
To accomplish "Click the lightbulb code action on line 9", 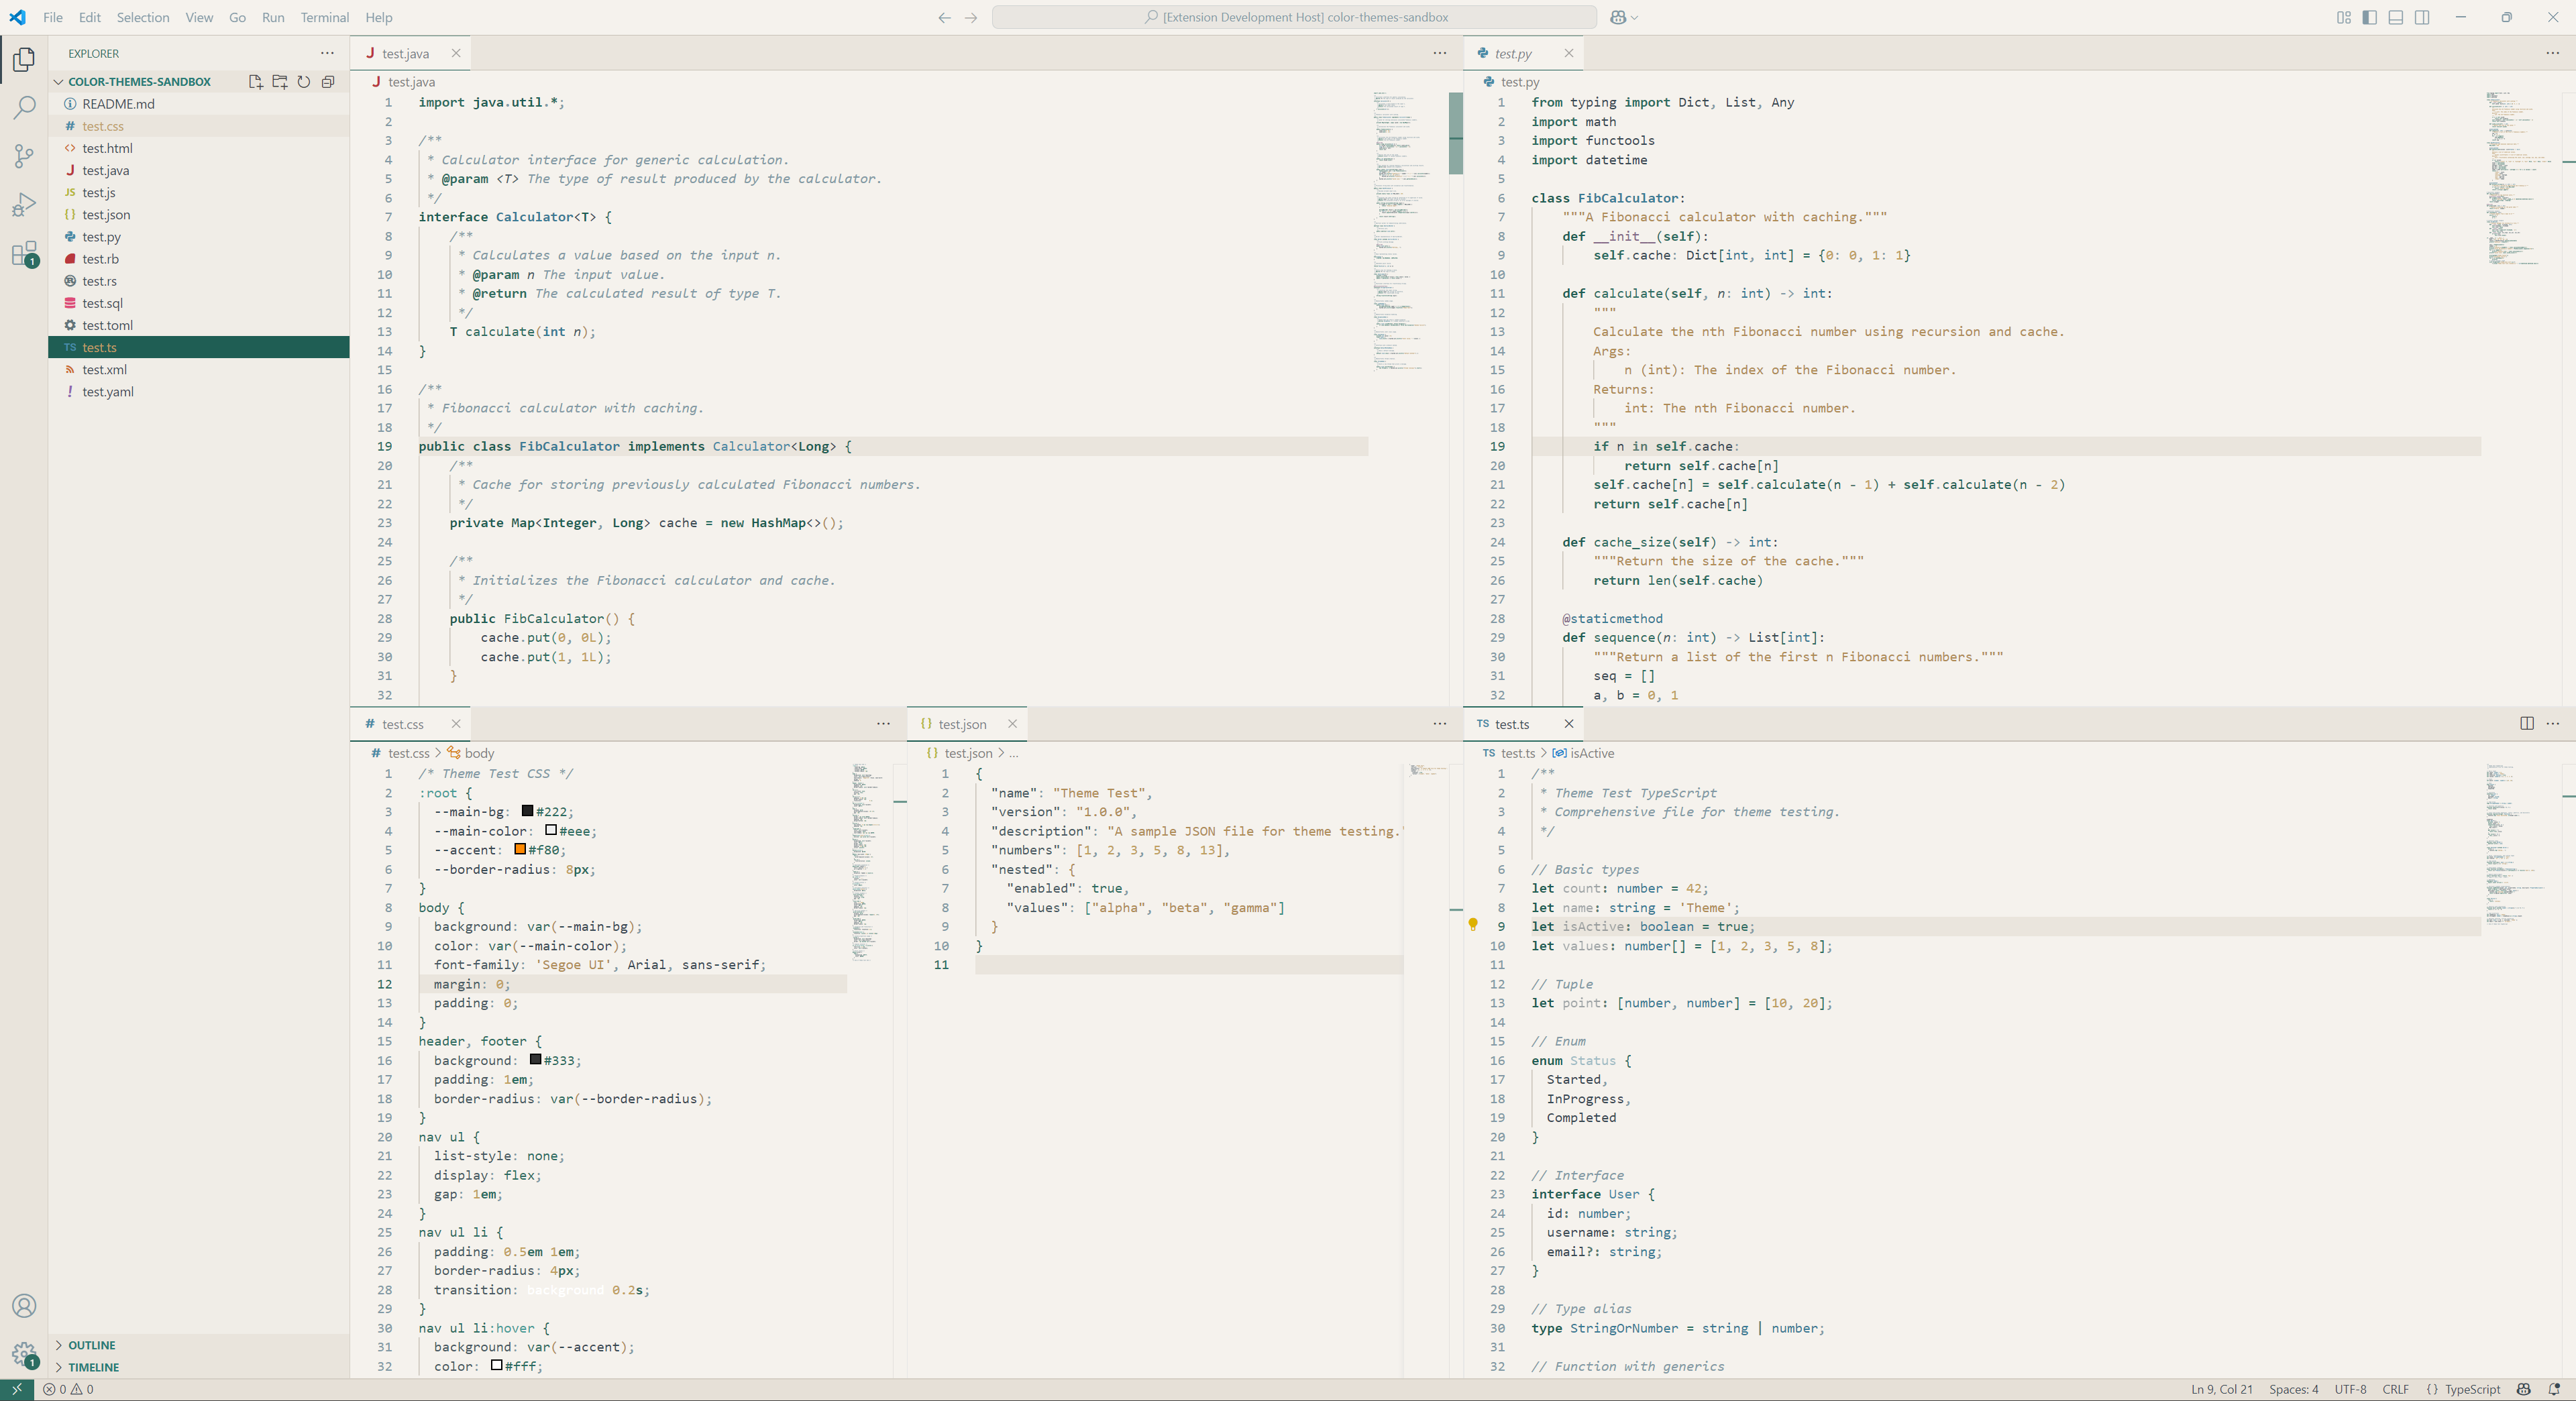I will (x=1472, y=925).
